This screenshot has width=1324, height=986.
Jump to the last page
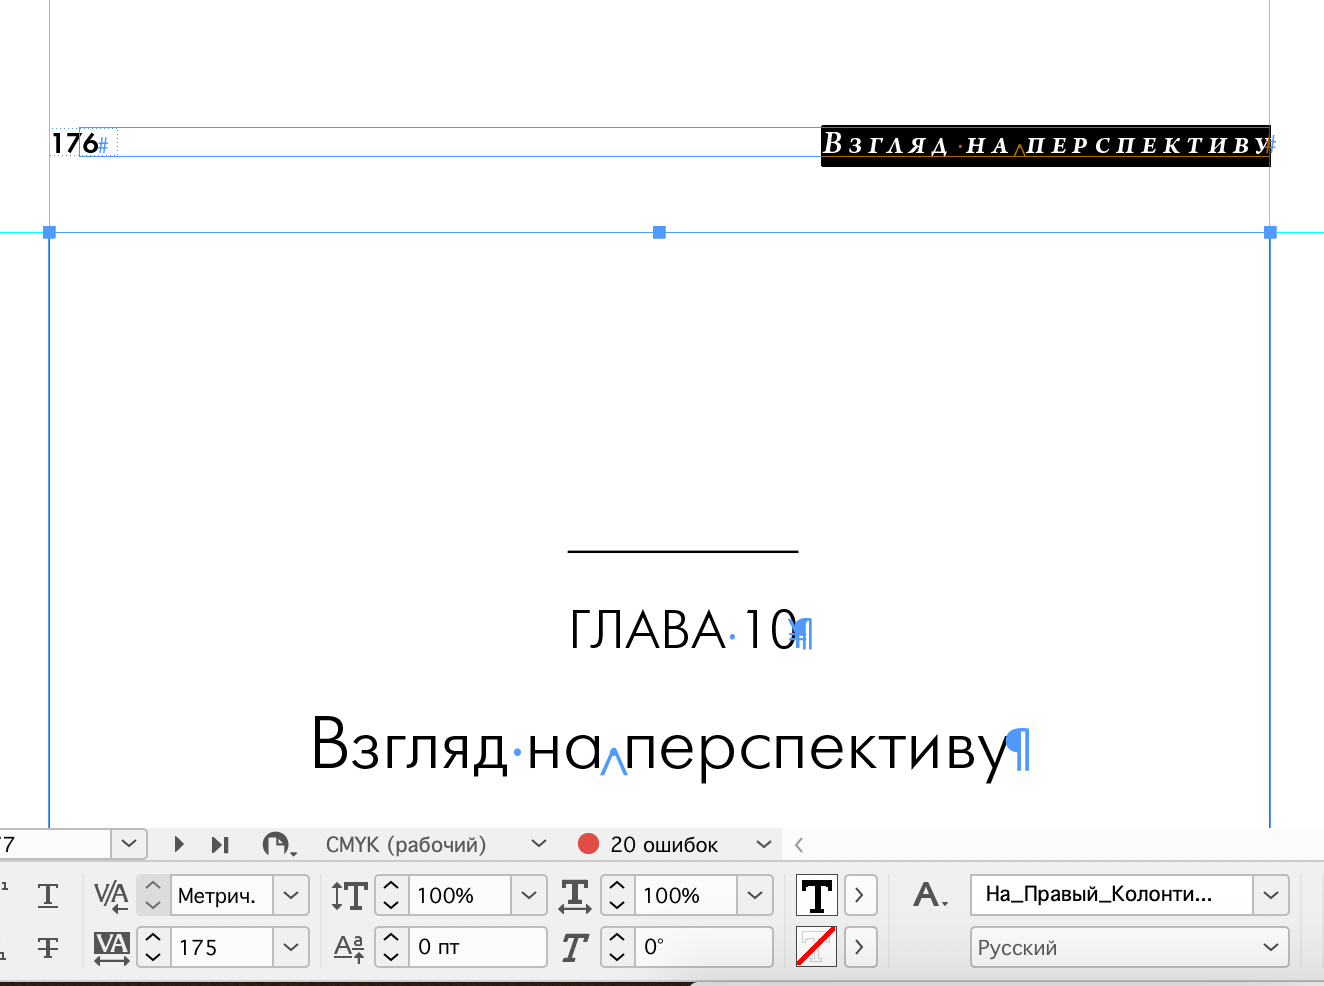pyautogui.click(x=220, y=845)
